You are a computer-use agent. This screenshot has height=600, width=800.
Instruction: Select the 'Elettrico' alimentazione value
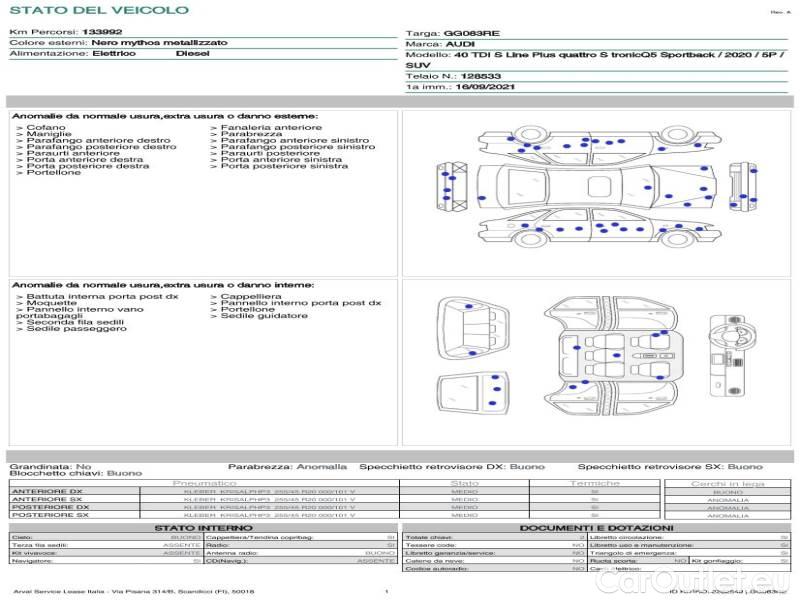(114, 53)
